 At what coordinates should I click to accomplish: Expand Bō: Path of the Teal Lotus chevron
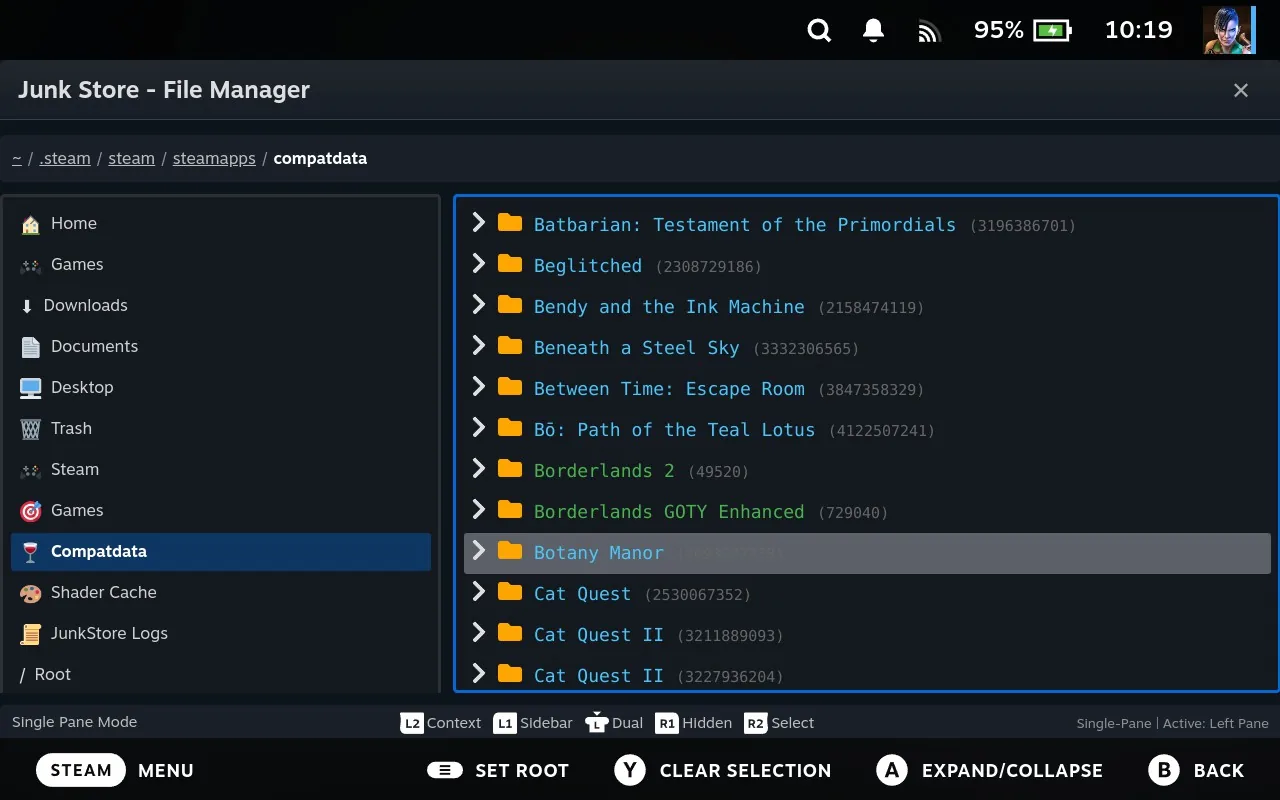[x=478, y=428]
